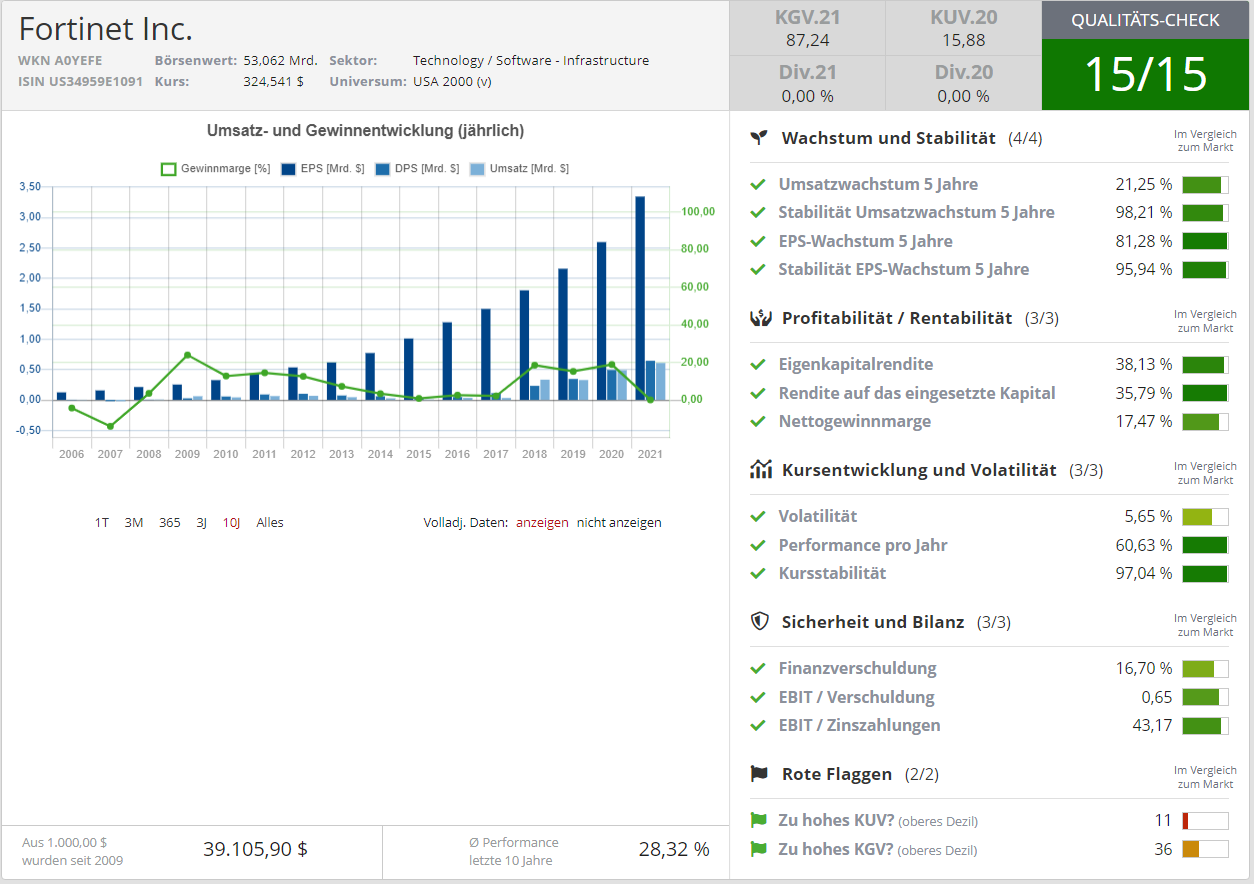
Task: Click the checkmark next to Stabilität Umsatzwachstum 5 Jahre
Action: [x=758, y=213]
